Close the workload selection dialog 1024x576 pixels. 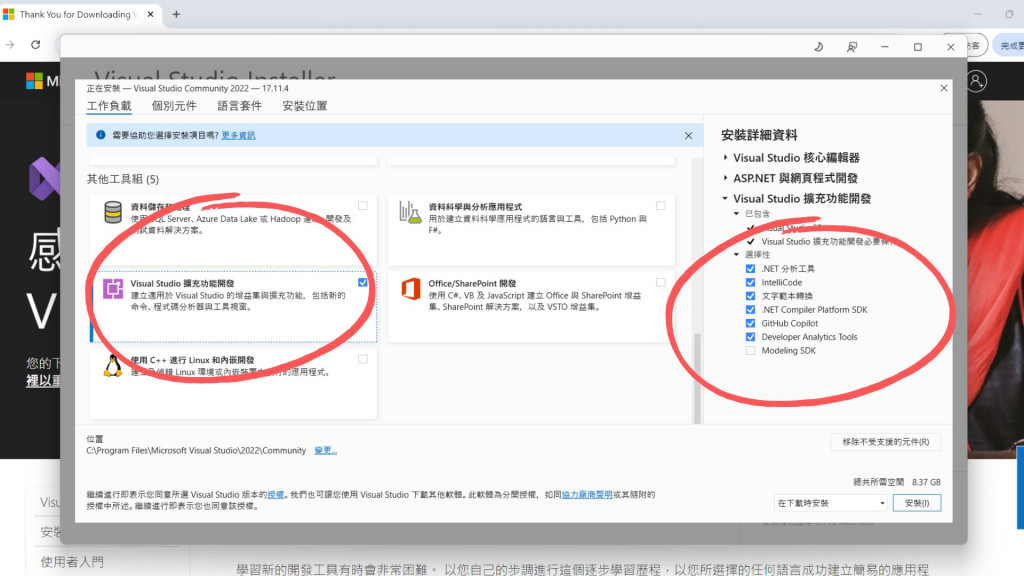pyautogui.click(x=944, y=88)
